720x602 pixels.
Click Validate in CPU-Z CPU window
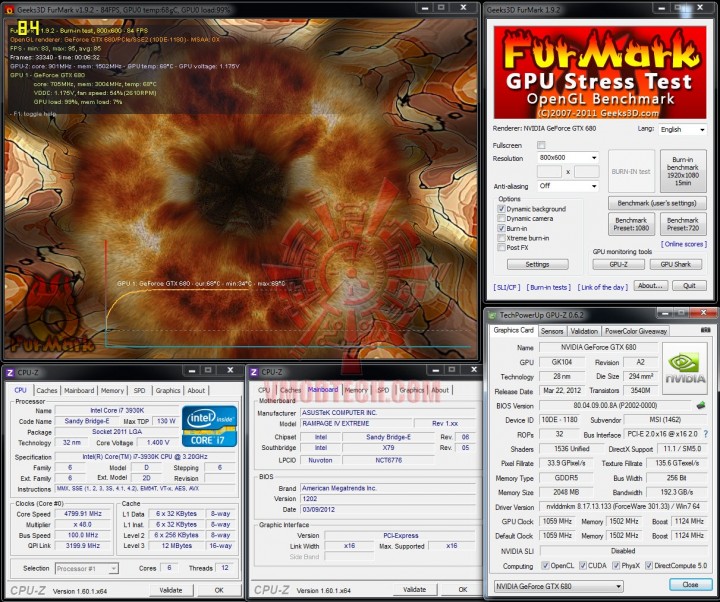(171, 590)
